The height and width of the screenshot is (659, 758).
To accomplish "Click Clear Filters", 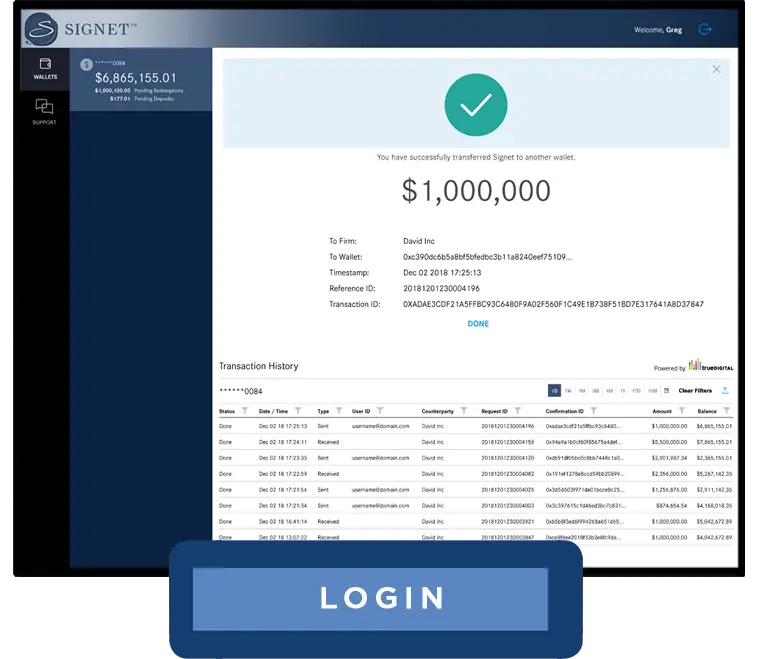I will pos(695,390).
